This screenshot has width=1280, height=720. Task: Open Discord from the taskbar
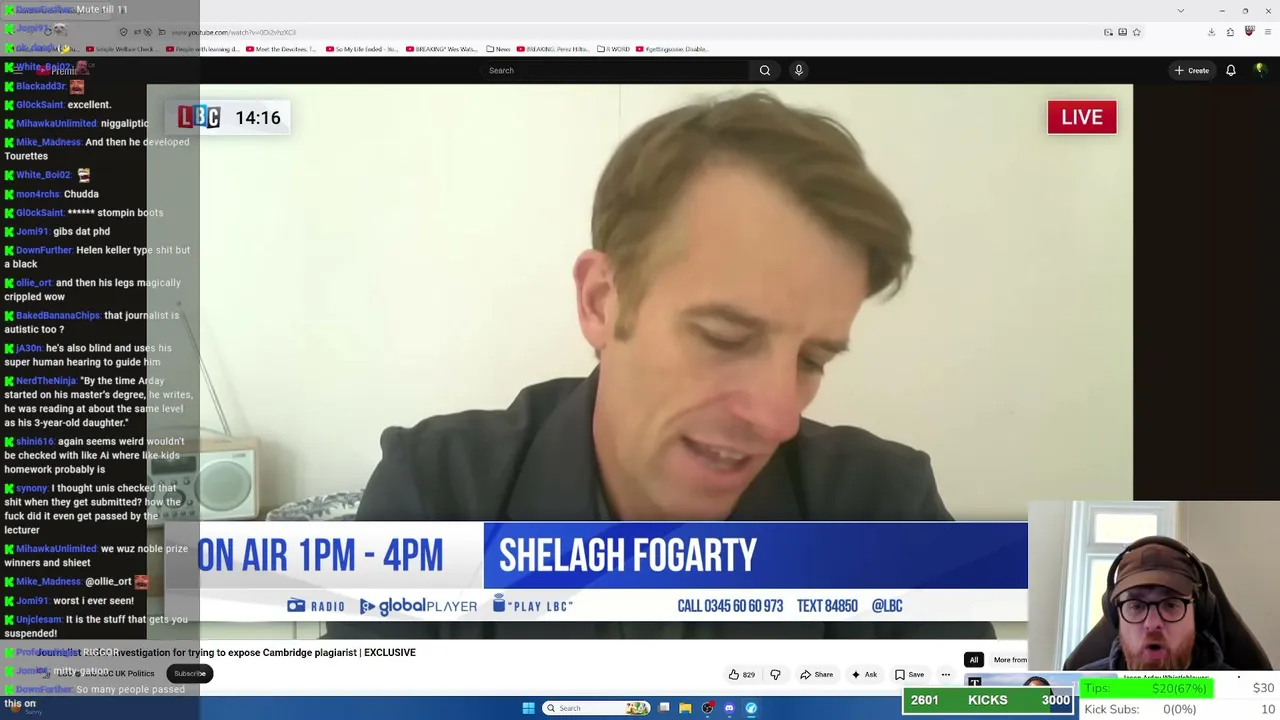pos(729,708)
